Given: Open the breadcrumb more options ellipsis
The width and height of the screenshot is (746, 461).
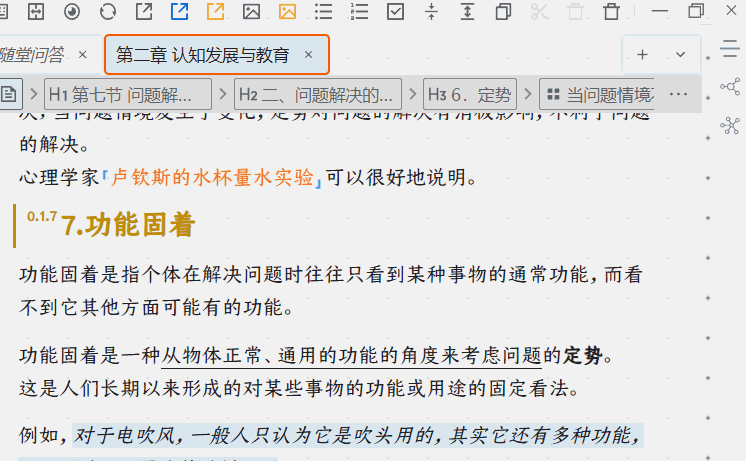Looking at the screenshot, I should 678,94.
